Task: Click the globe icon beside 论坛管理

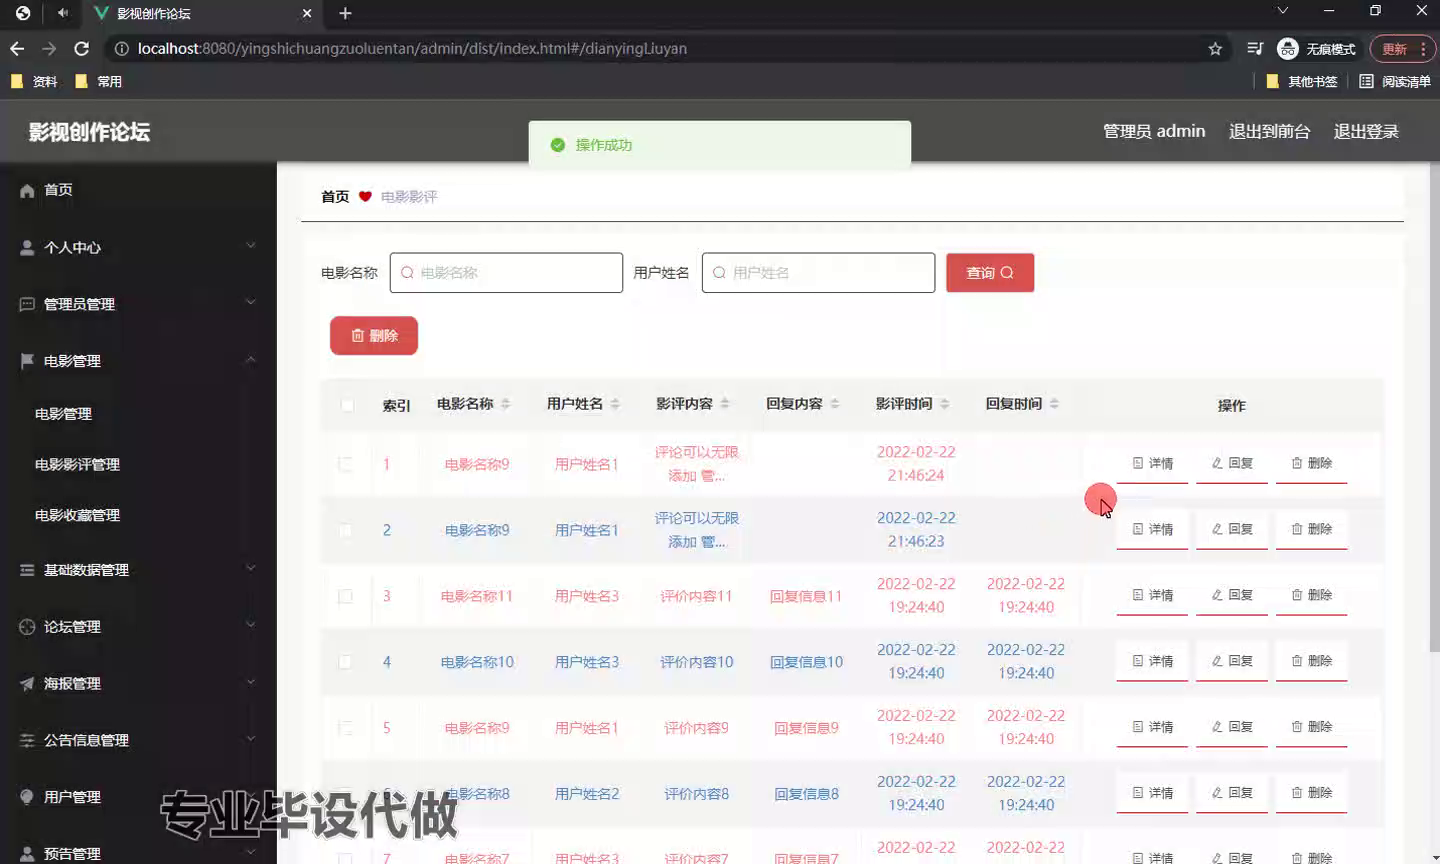Action: point(27,627)
